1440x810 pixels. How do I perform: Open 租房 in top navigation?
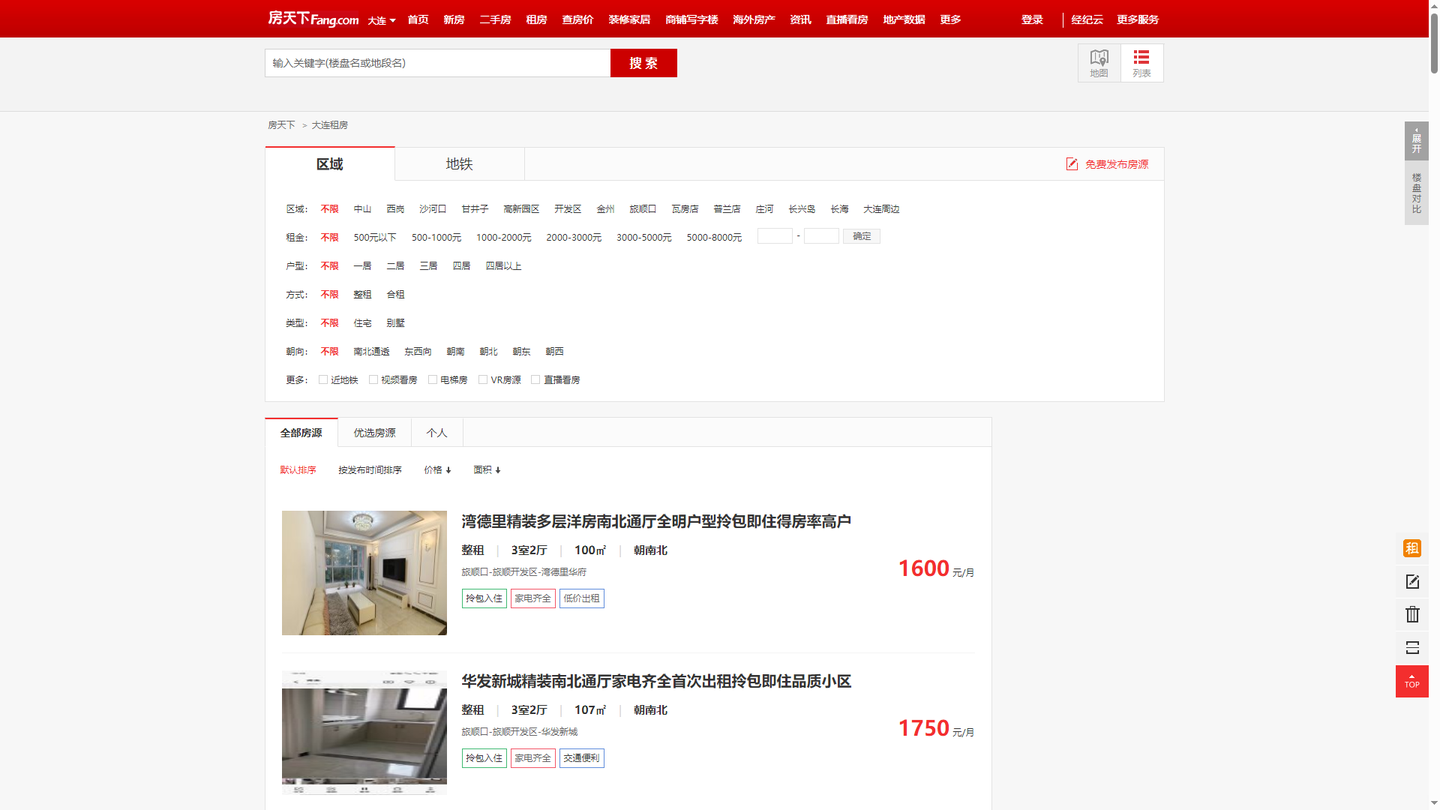pos(537,19)
